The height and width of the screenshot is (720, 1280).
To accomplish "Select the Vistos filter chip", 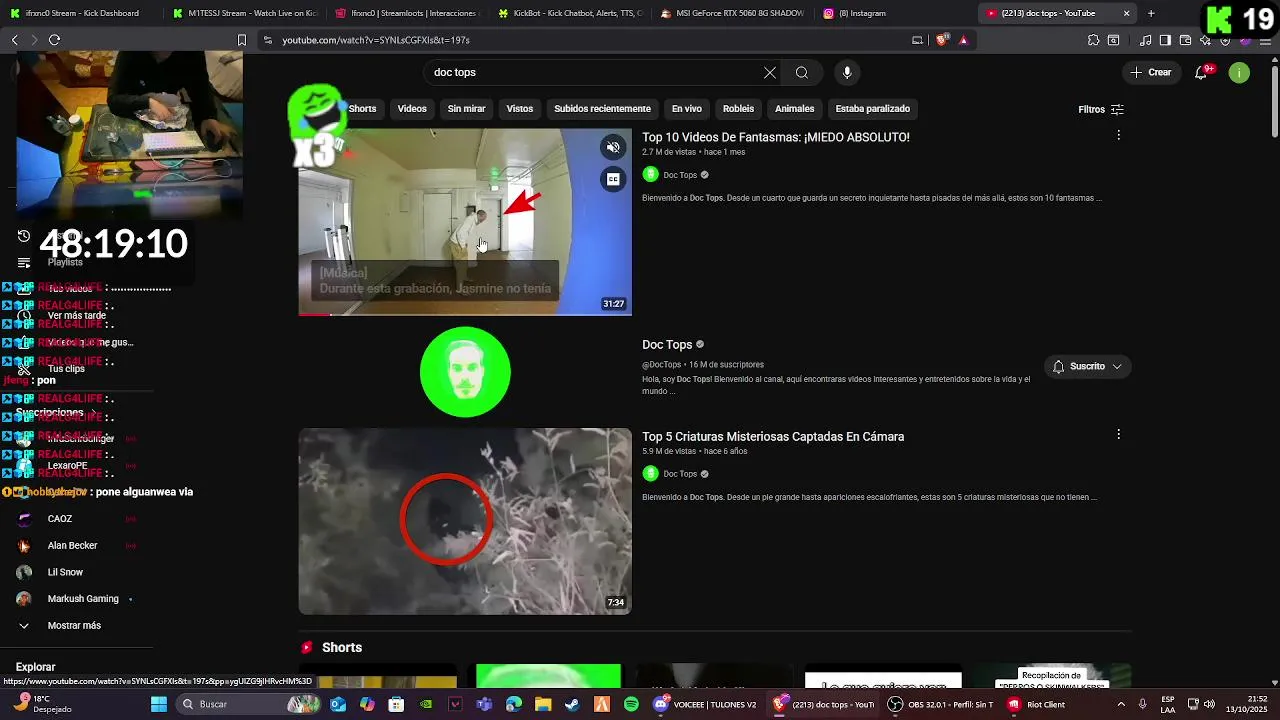I will [520, 108].
